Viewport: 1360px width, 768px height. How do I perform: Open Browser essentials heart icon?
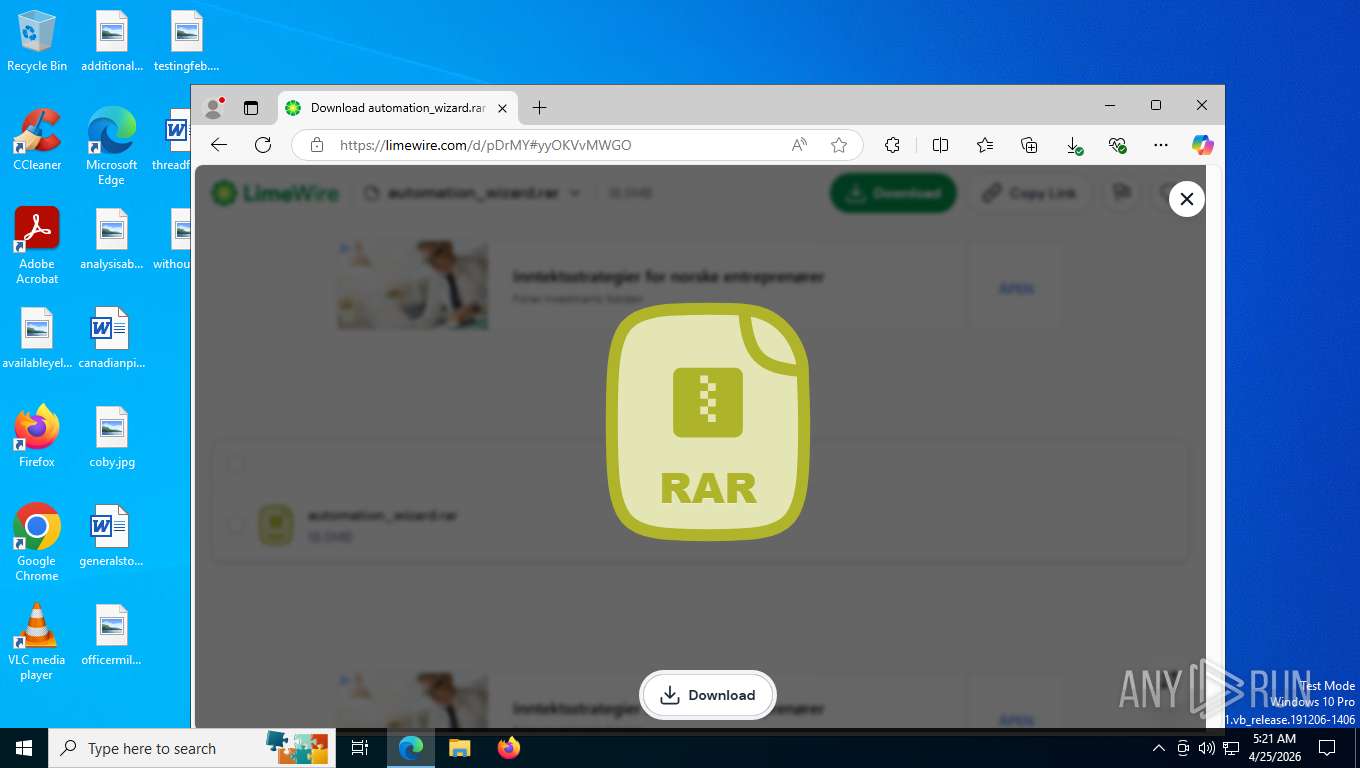[x=1118, y=145]
